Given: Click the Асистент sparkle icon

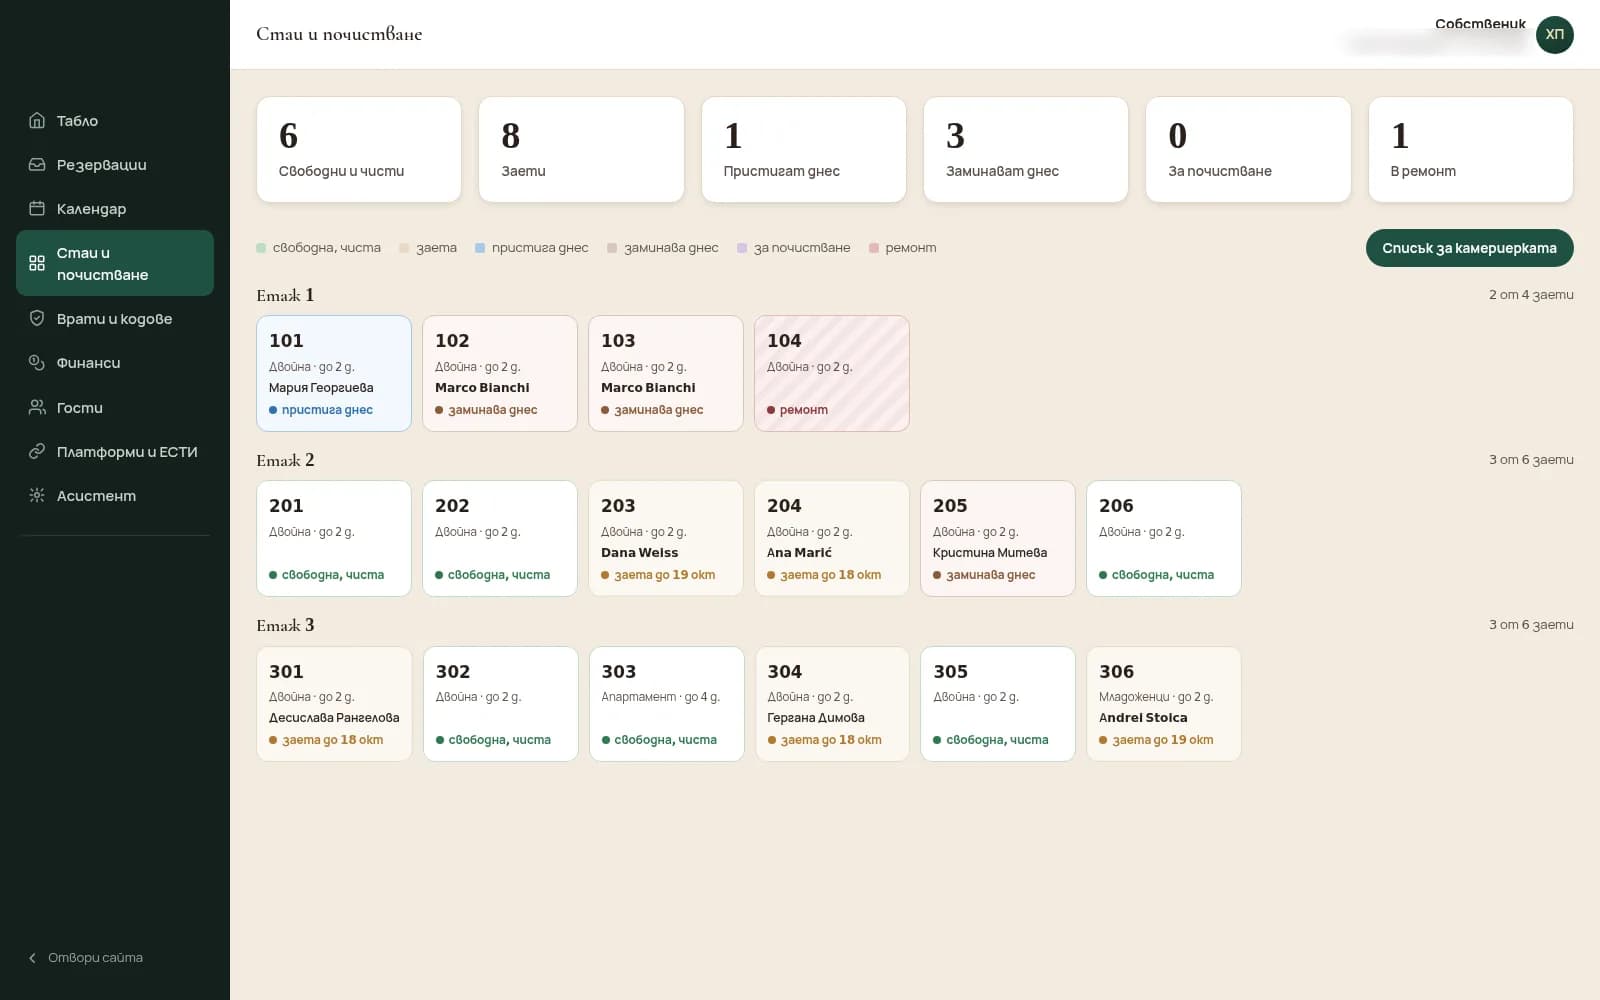Looking at the screenshot, I should click(37, 496).
